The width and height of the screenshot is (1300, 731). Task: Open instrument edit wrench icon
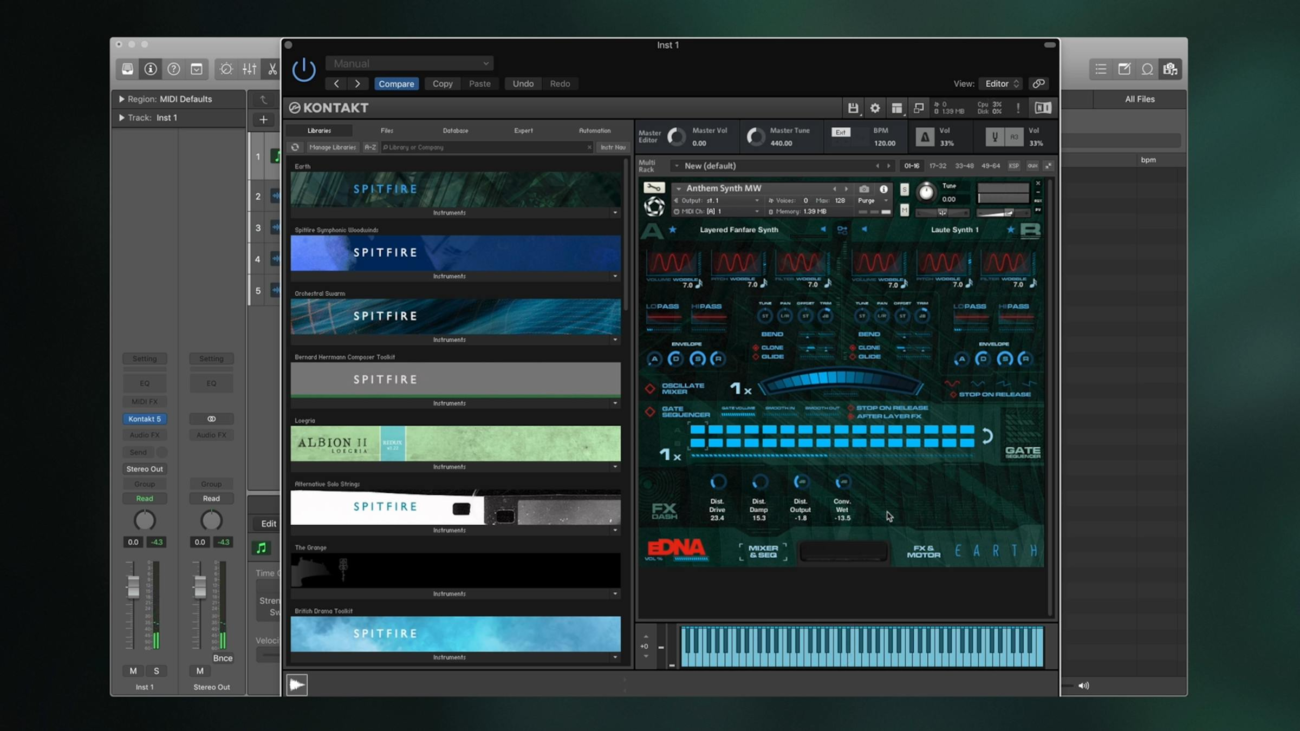653,188
